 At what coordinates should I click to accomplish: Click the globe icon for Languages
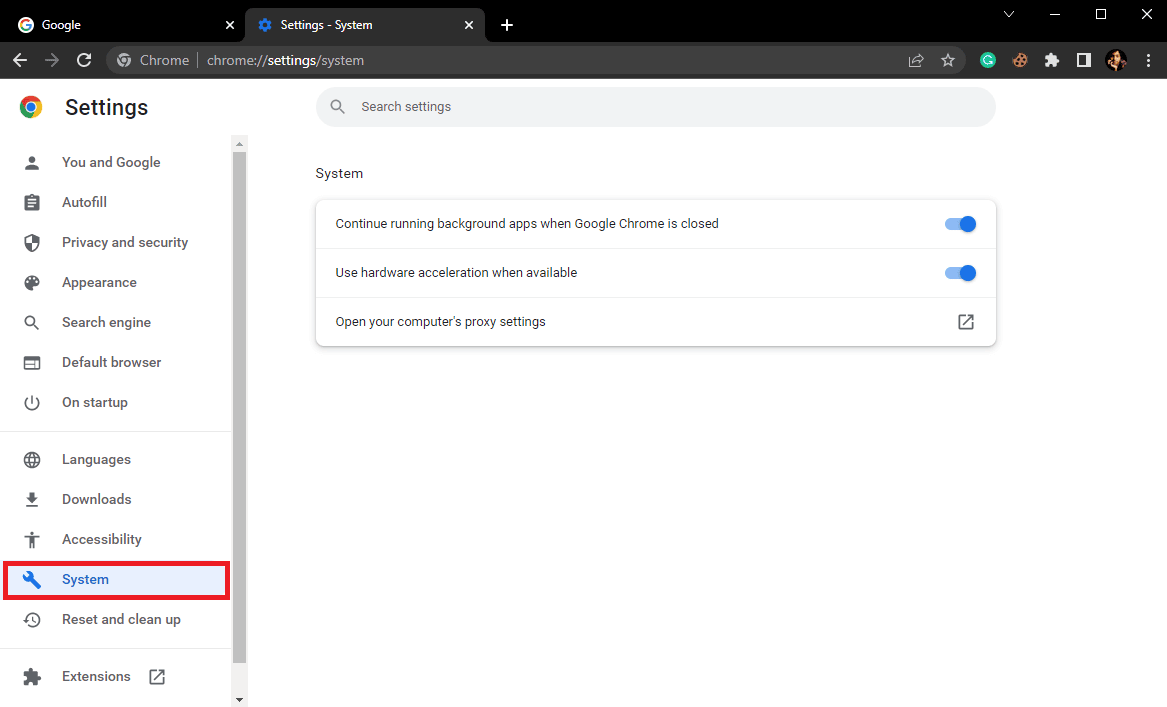pyautogui.click(x=32, y=460)
